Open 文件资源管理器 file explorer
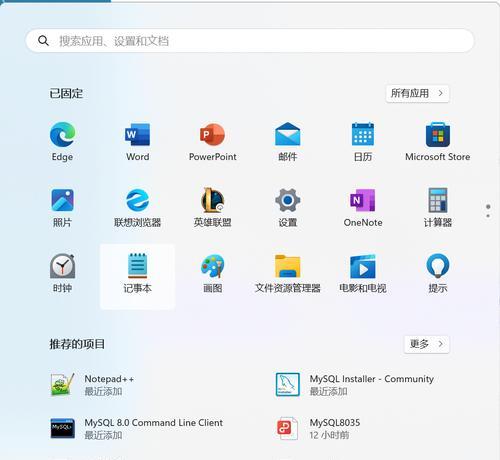500x460 pixels. 288,273
